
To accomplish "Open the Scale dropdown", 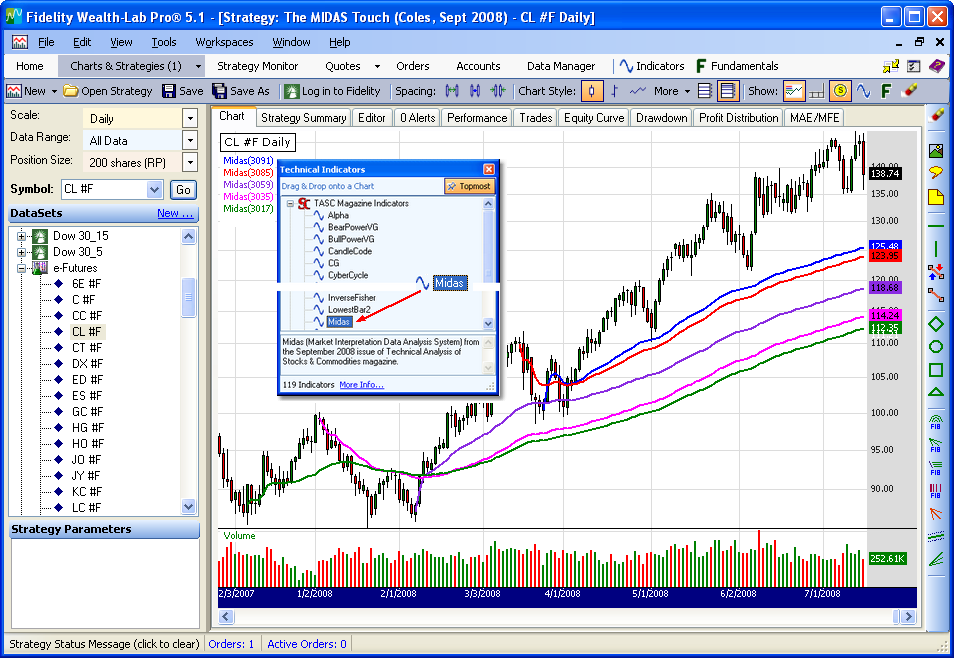I will click(x=190, y=118).
